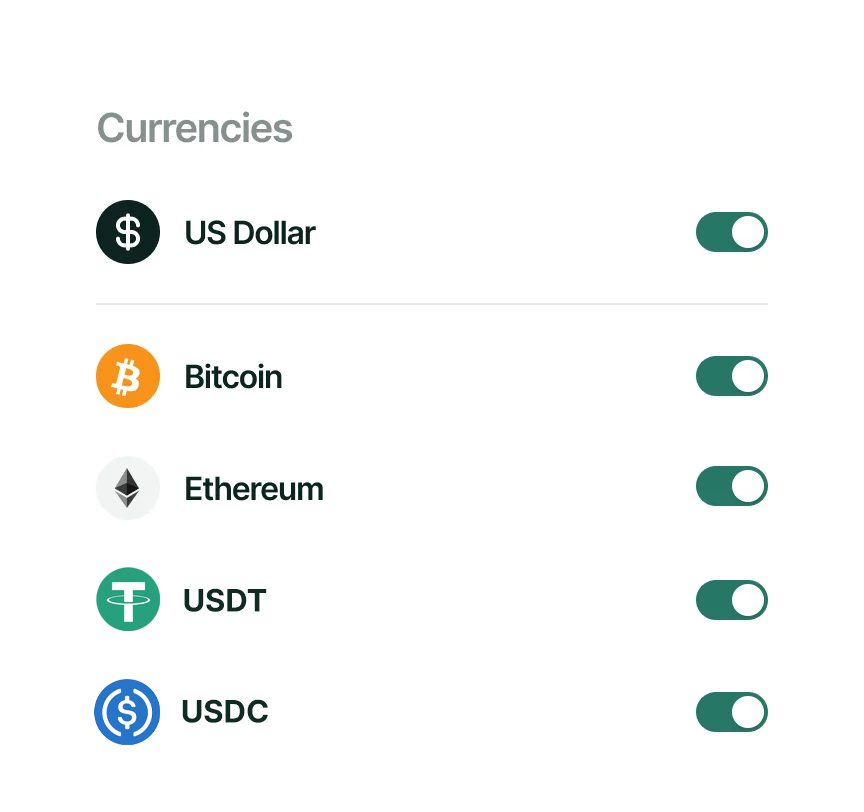864x812 pixels.
Task: Click the divider line below US Dollar
Action: point(432,303)
